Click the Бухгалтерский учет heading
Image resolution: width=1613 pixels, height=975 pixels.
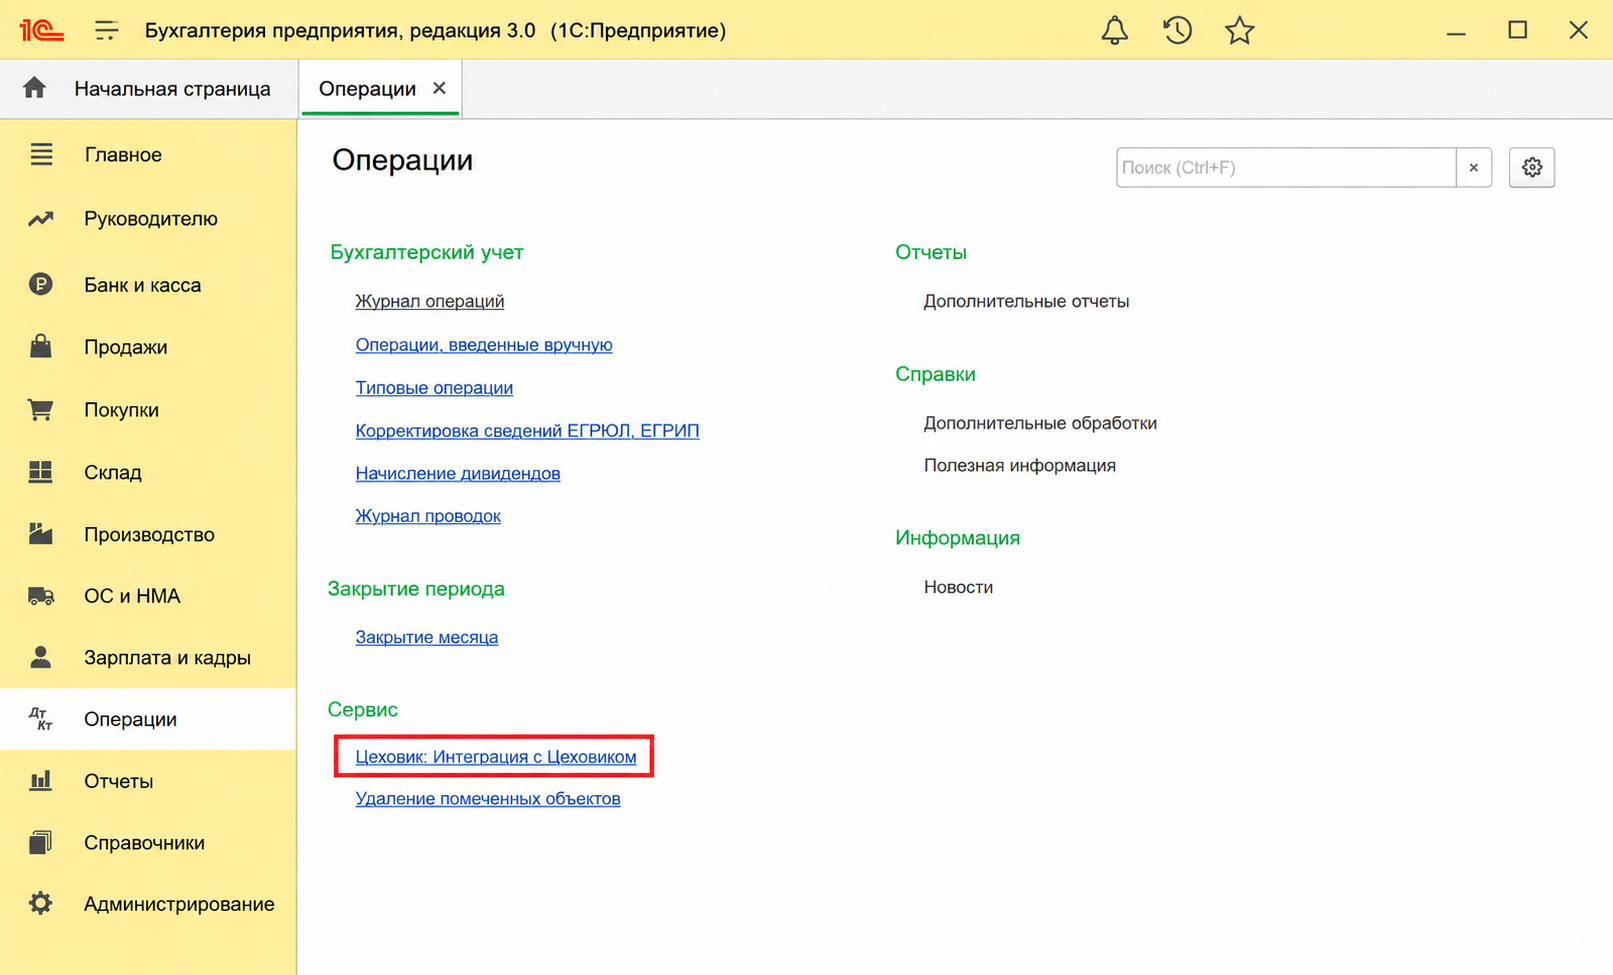point(427,252)
